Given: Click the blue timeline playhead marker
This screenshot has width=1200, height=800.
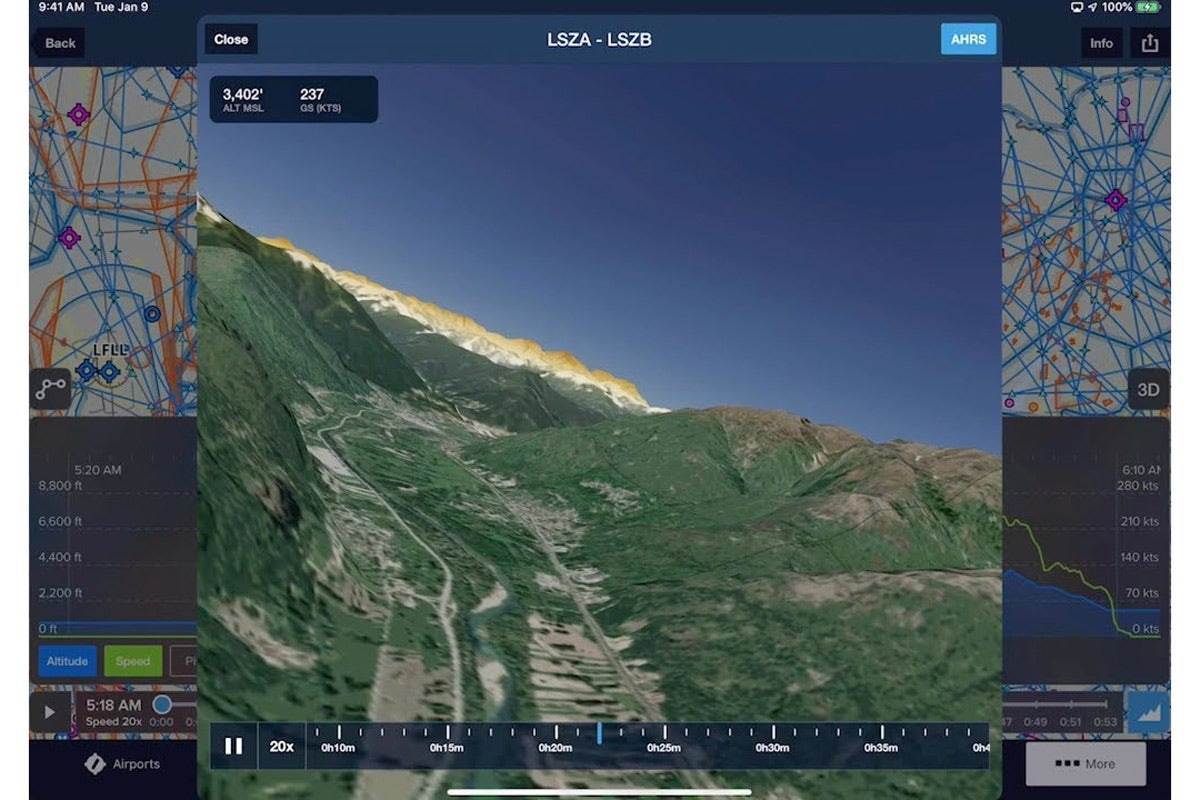Looking at the screenshot, I should [x=599, y=733].
